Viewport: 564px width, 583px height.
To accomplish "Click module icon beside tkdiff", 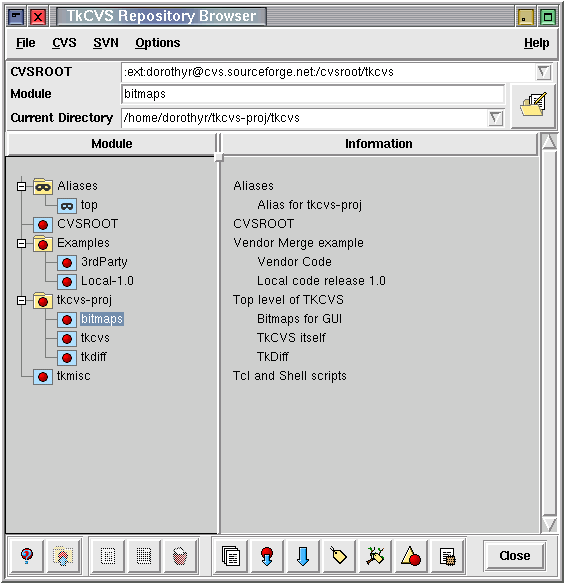I will pos(67,357).
